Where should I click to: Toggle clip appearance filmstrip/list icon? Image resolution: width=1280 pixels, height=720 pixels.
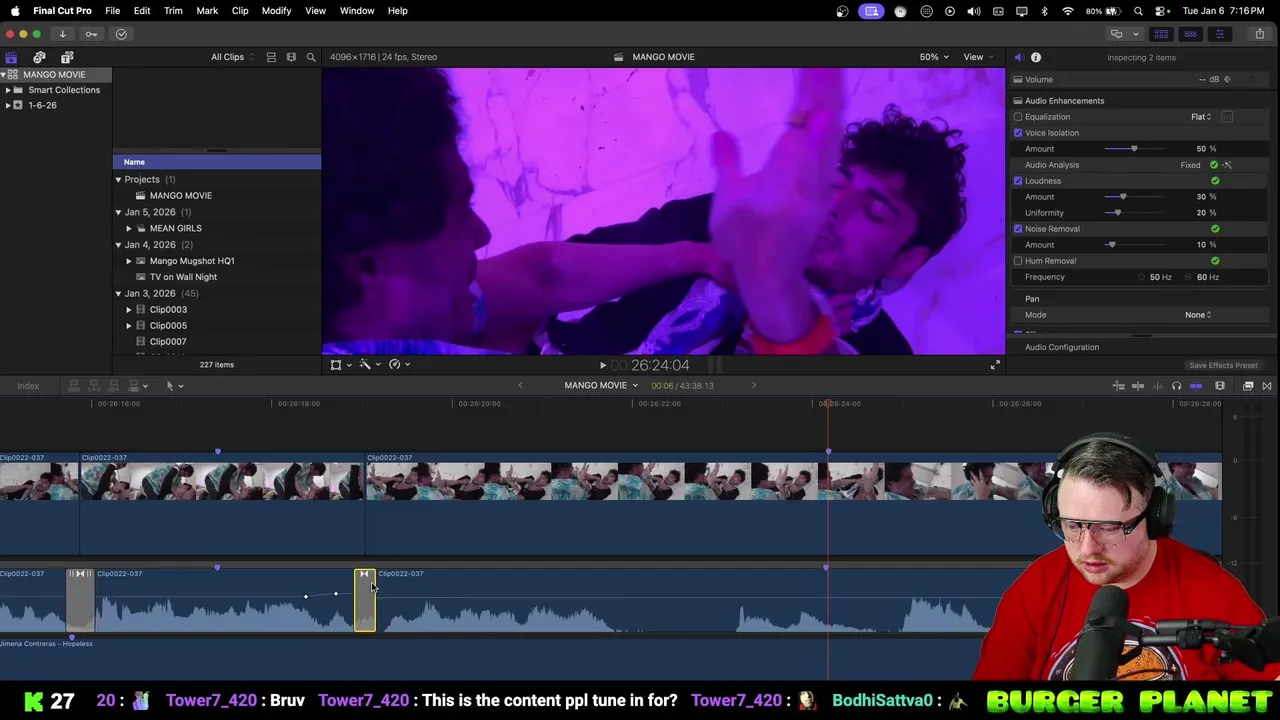pyautogui.click(x=271, y=57)
